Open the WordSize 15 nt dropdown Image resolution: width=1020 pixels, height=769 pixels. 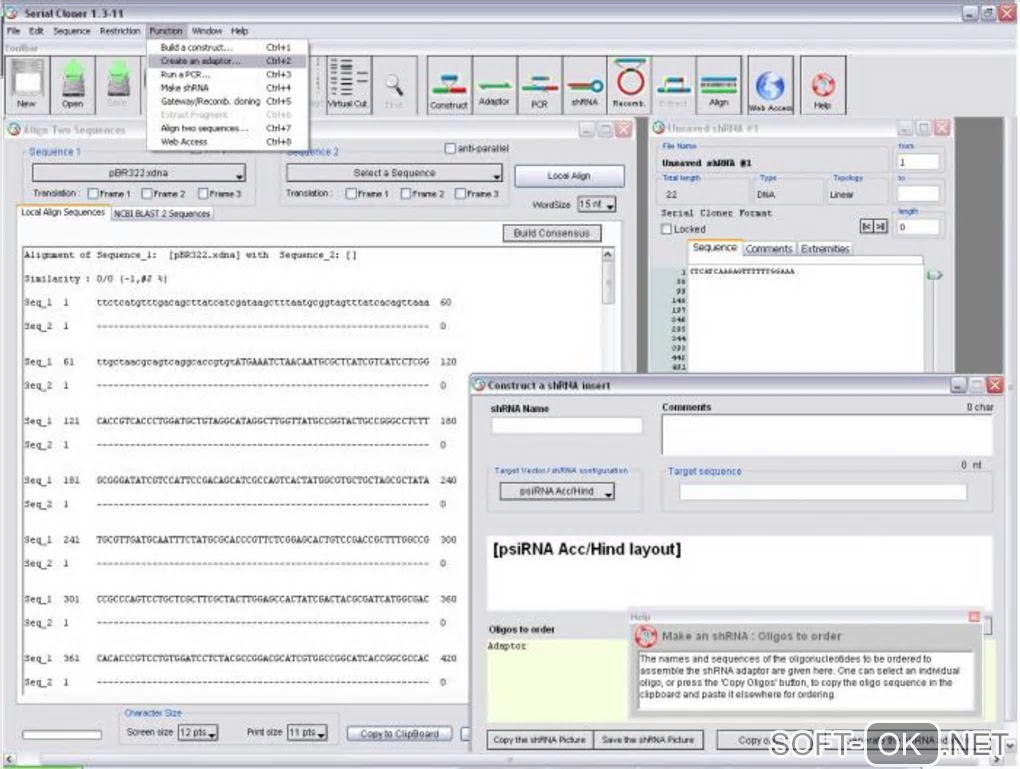click(596, 204)
